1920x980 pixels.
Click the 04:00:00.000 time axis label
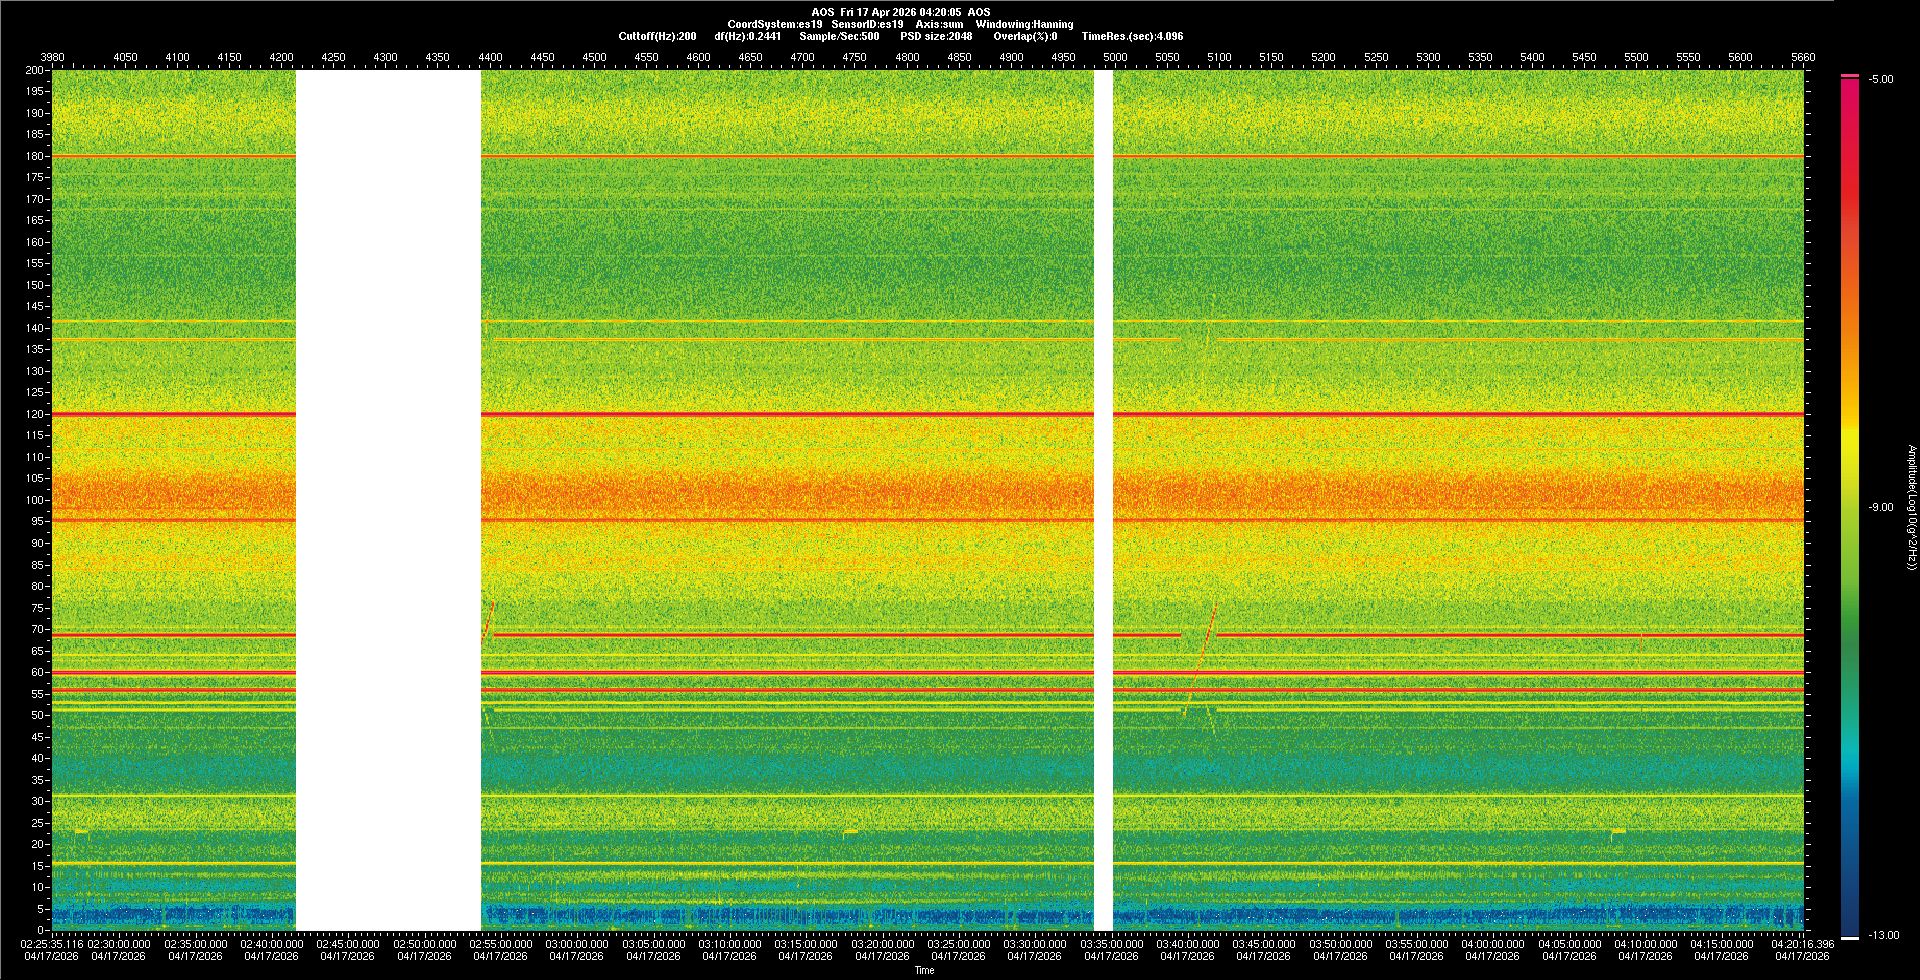point(1492,944)
